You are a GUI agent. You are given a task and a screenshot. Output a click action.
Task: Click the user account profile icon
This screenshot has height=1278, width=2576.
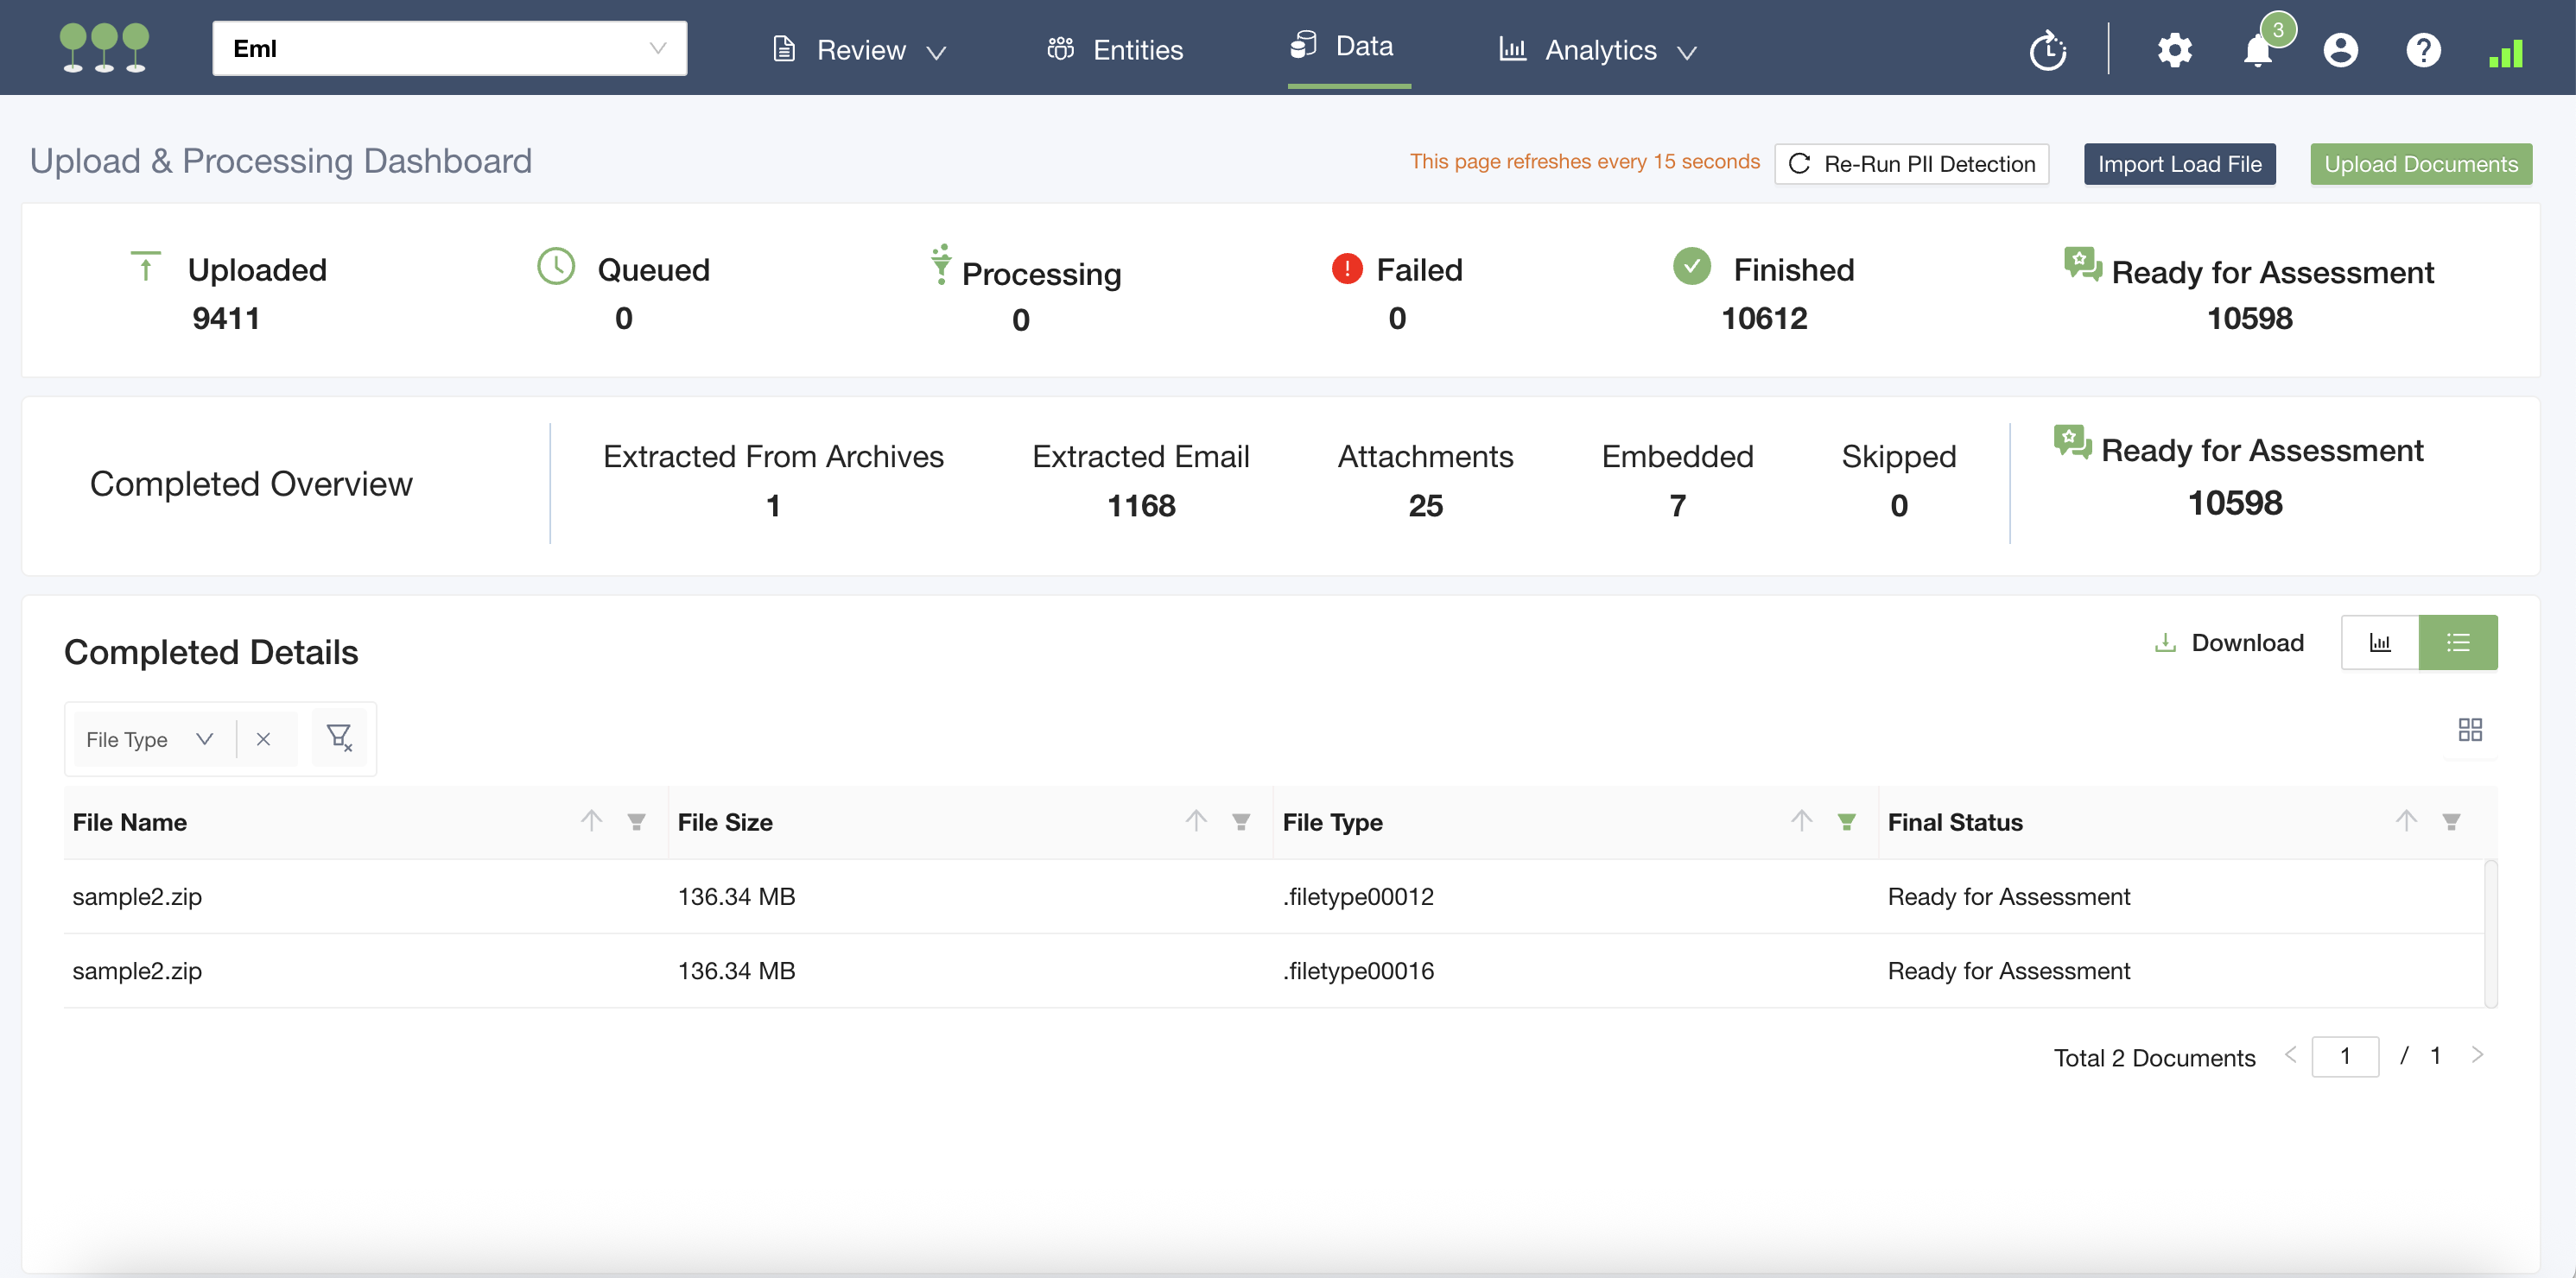point(2340,50)
